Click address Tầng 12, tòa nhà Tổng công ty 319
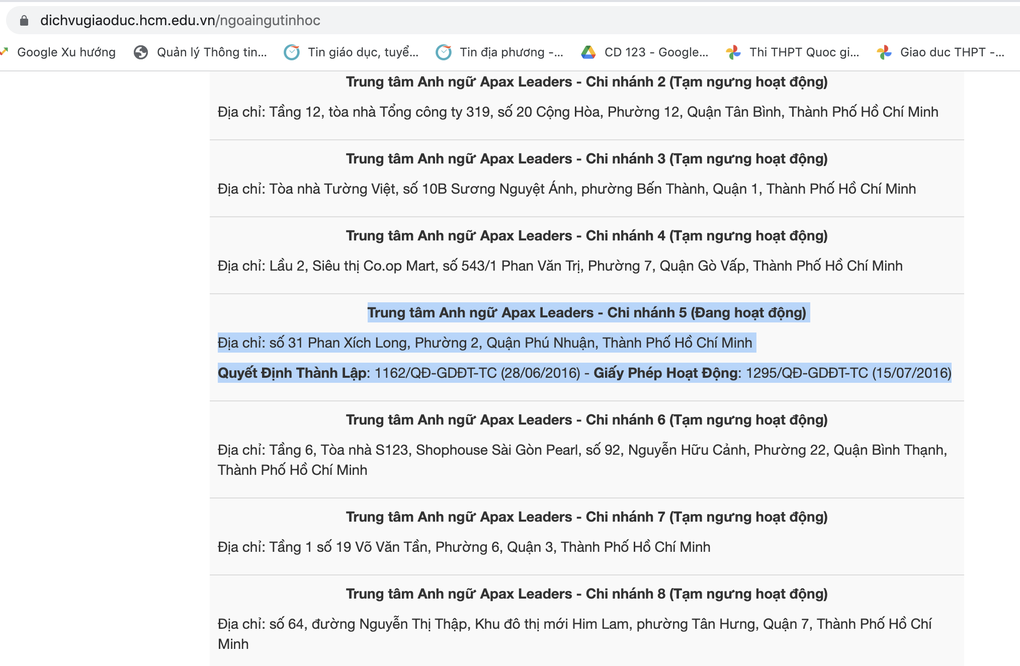The width and height of the screenshot is (1020, 666). [x=578, y=112]
